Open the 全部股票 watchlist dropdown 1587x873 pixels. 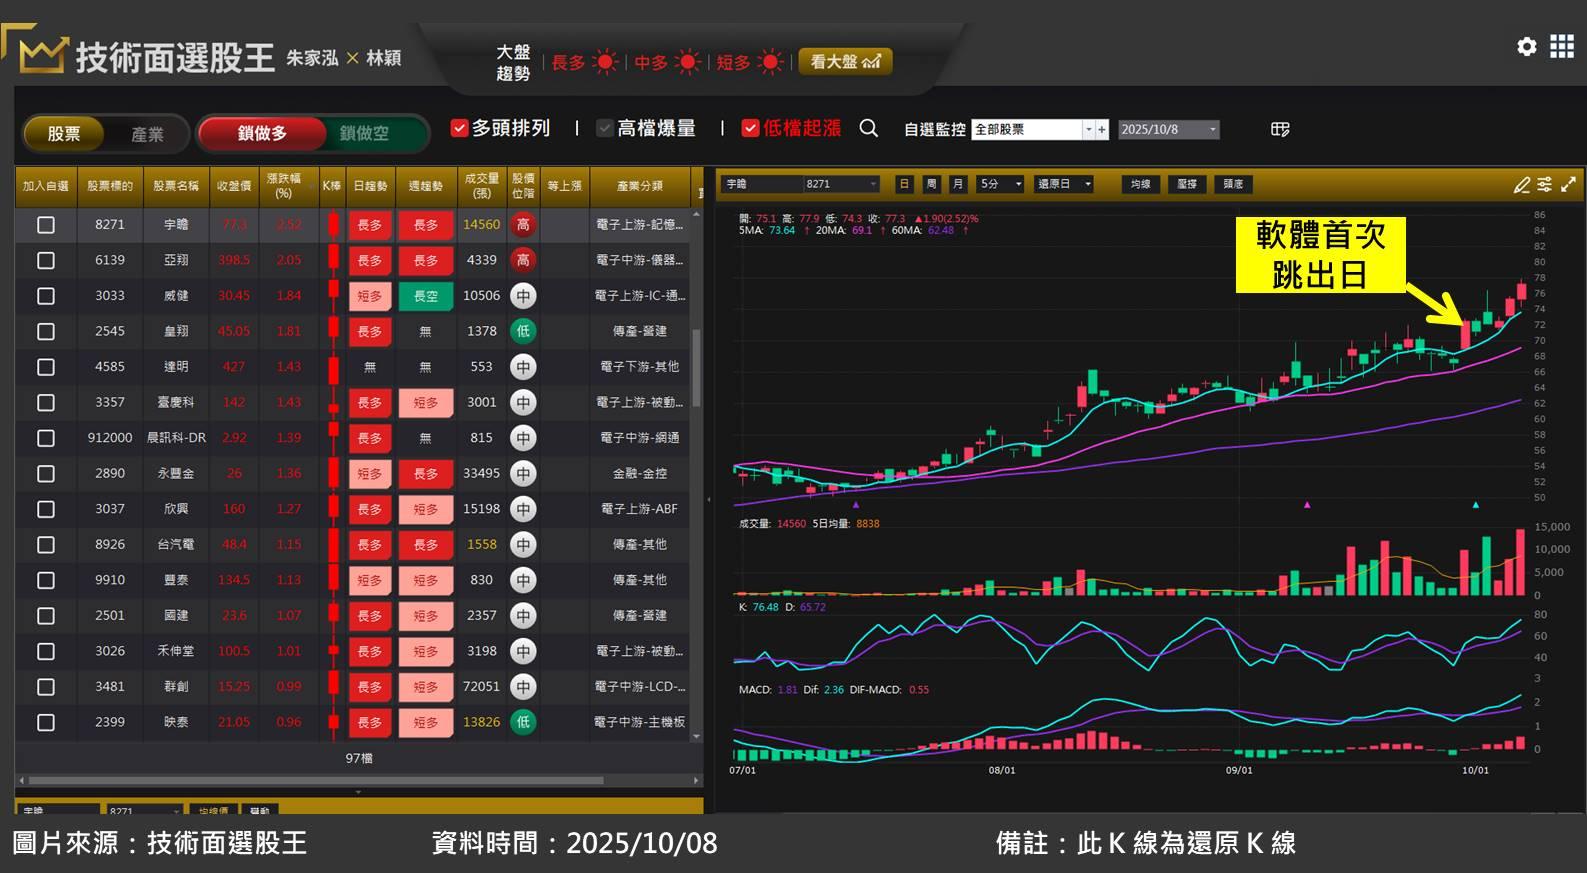[1088, 130]
